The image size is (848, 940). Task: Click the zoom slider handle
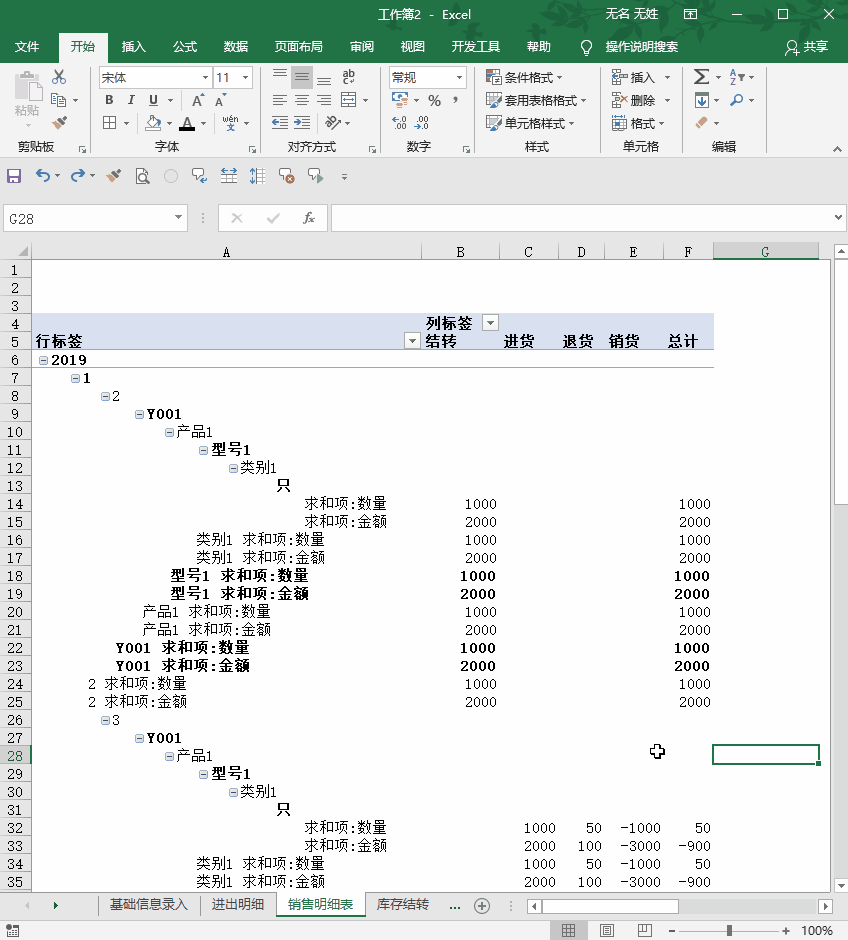pyautogui.click(x=729, y=930)
